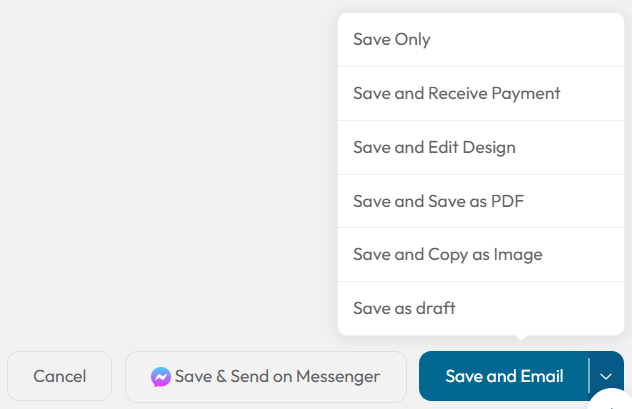Export the invoice as PDF after saving
Screen dimensions: 632x409
point(481,201)
